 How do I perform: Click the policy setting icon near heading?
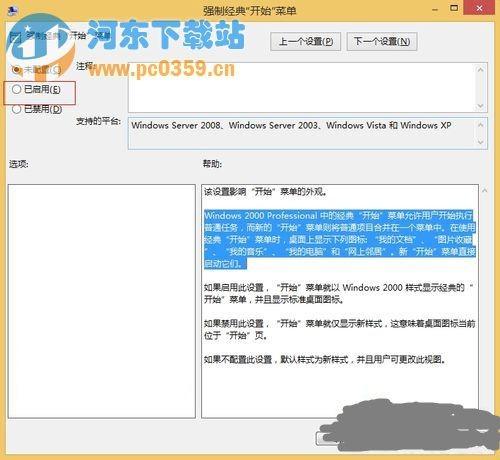[16, 37]
